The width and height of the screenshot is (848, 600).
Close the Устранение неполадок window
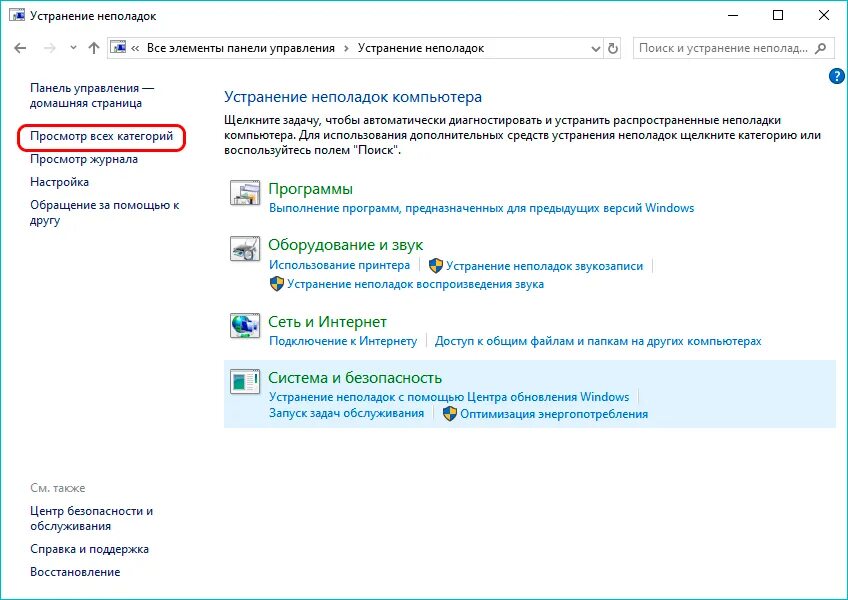(824, 15)
